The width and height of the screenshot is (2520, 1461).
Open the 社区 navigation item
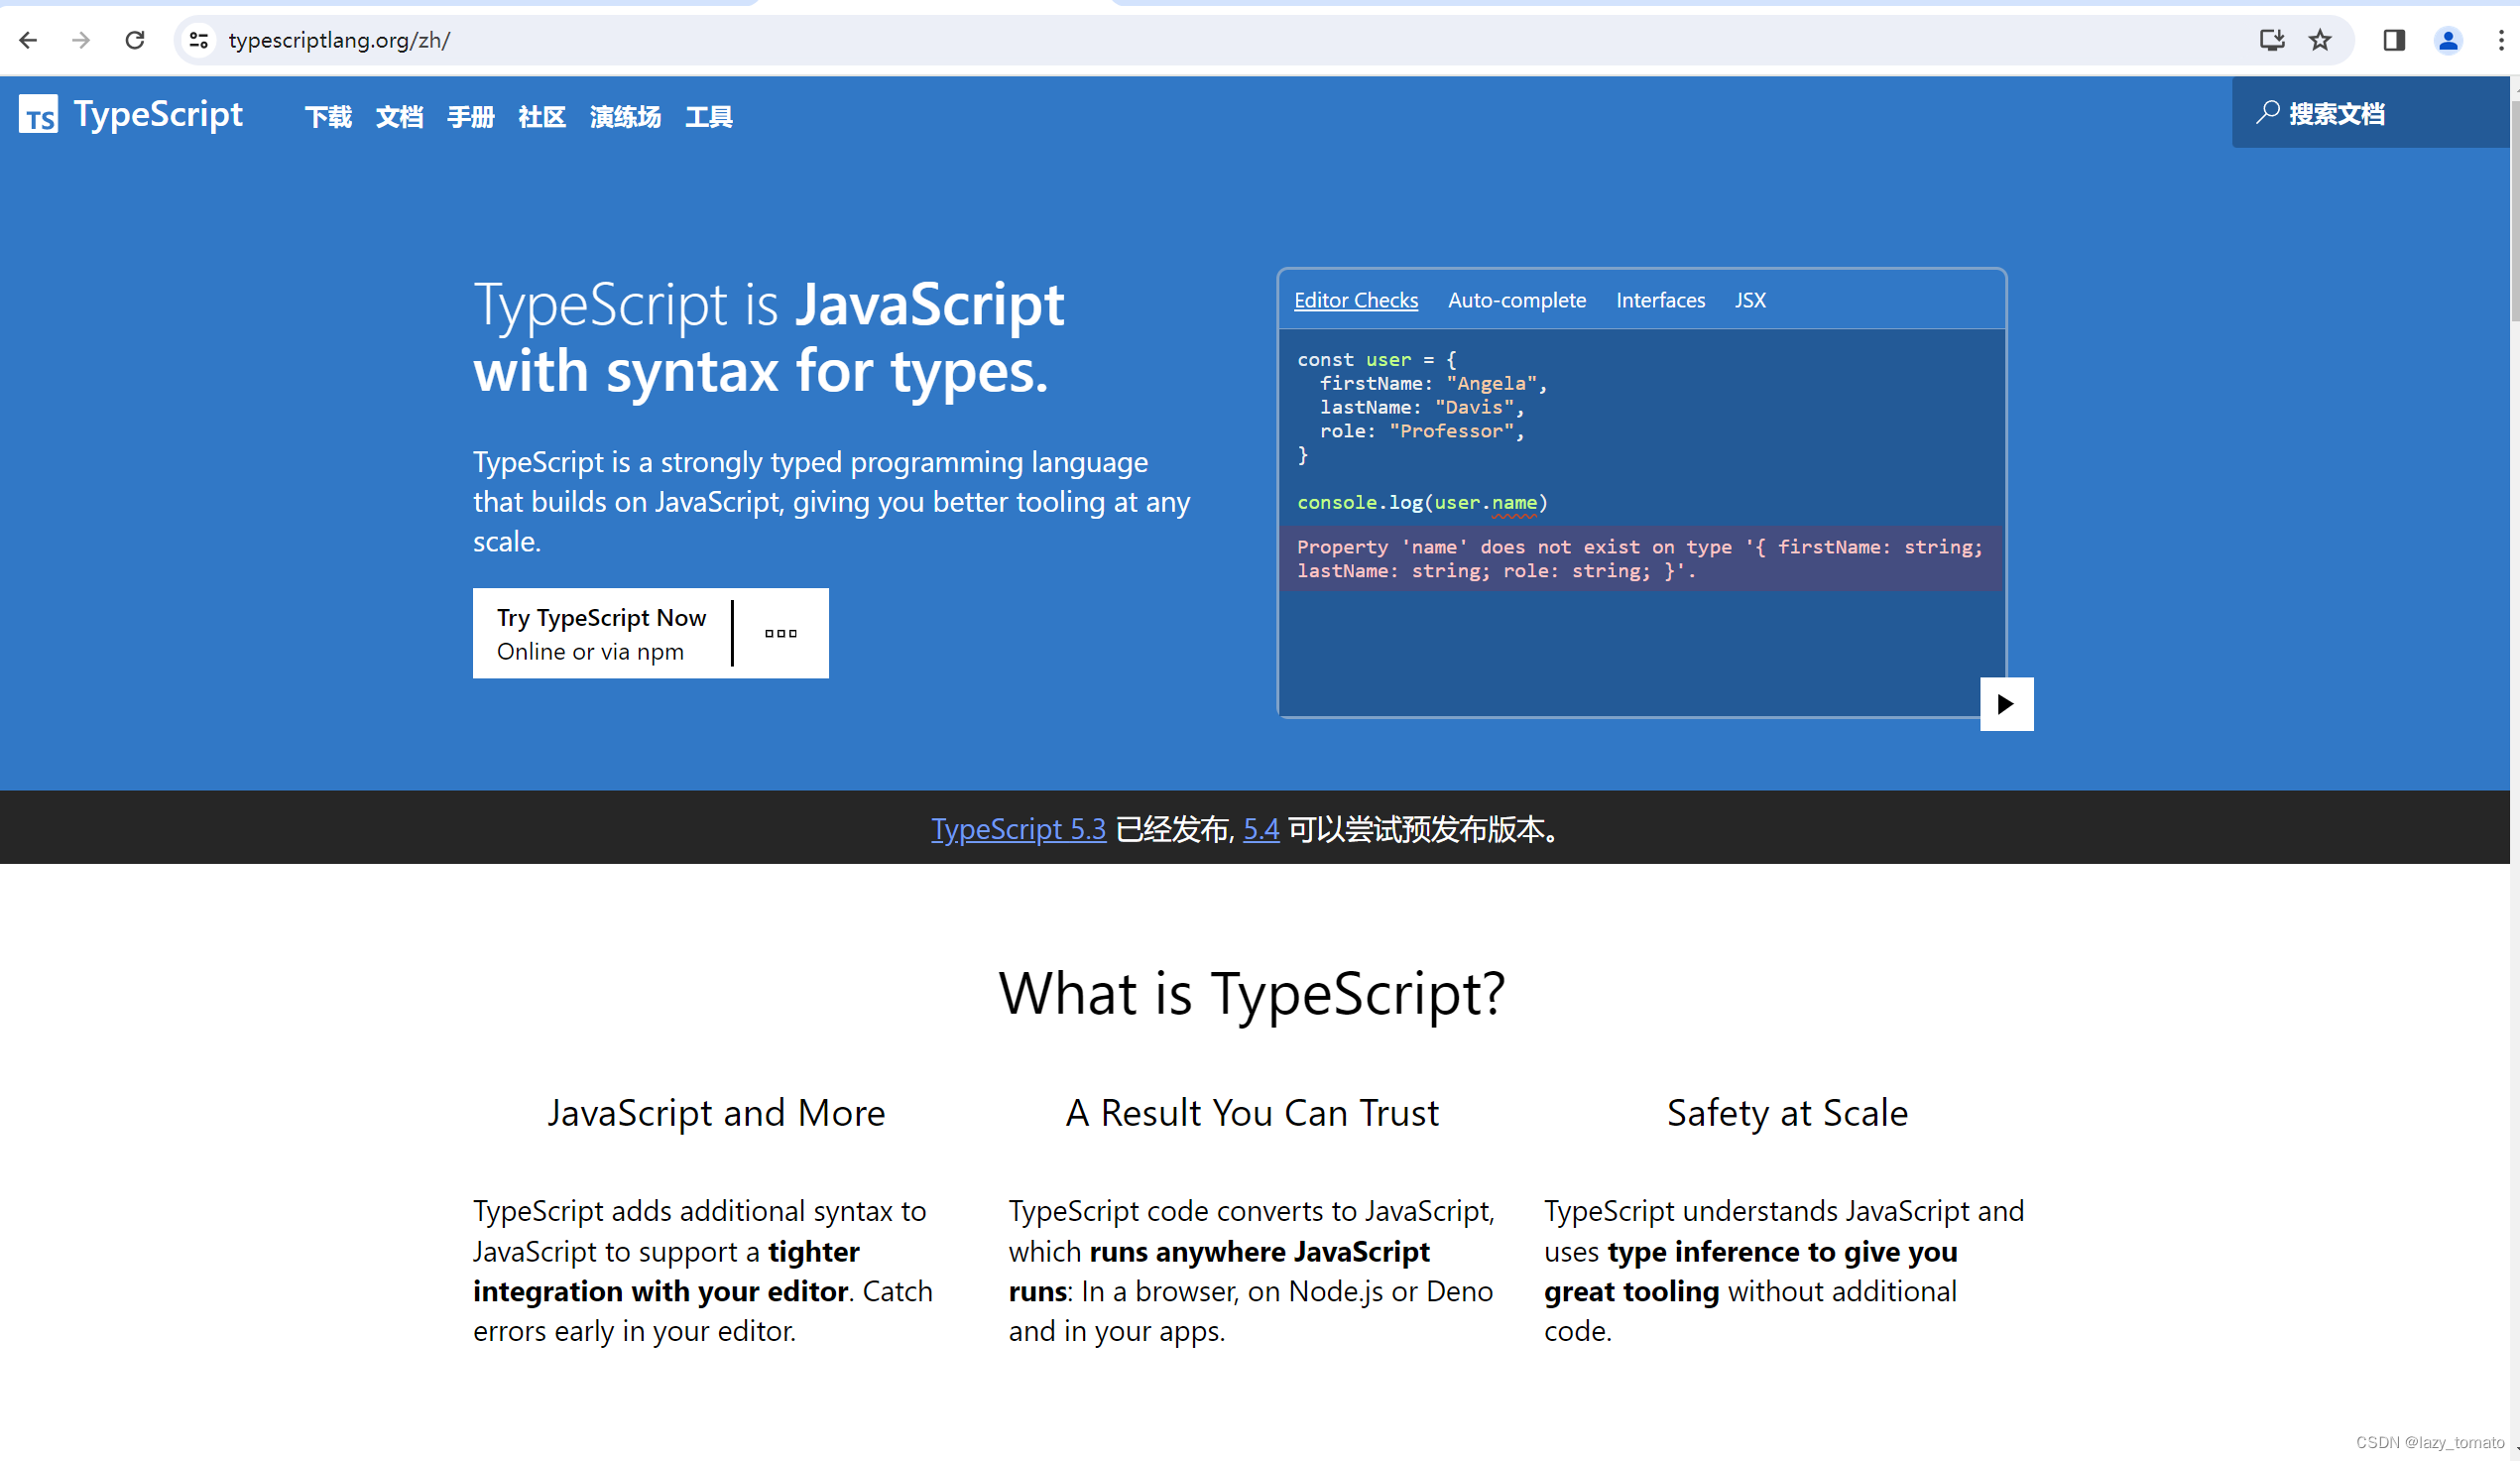(x=542, y=117)
